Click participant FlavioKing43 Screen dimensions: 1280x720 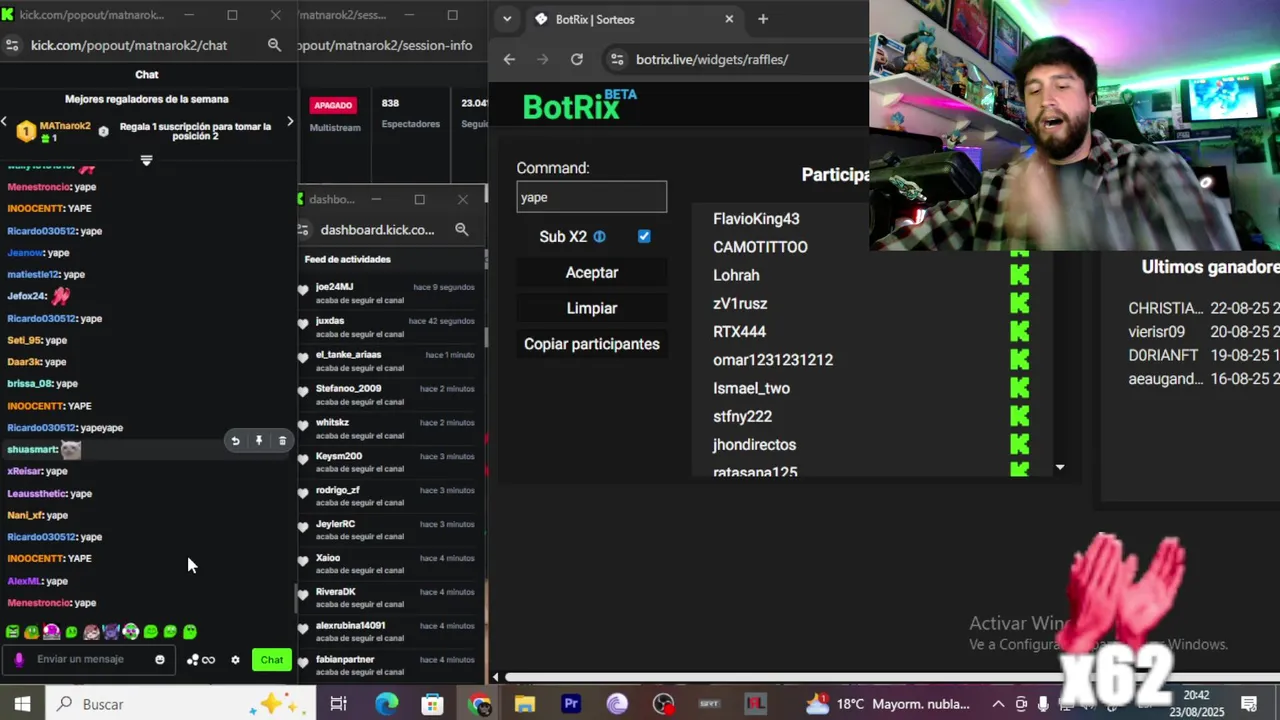coord(756,219)
